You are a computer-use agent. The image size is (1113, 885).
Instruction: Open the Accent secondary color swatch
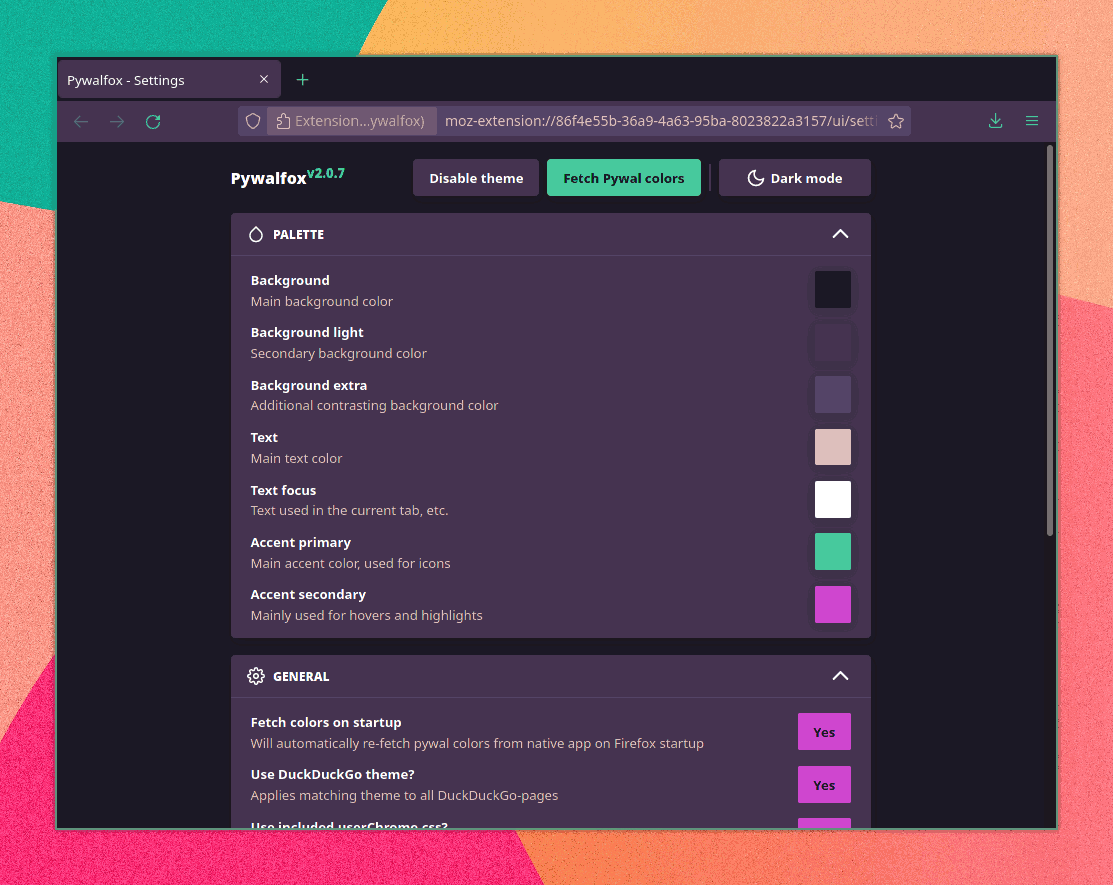[833, 605]
